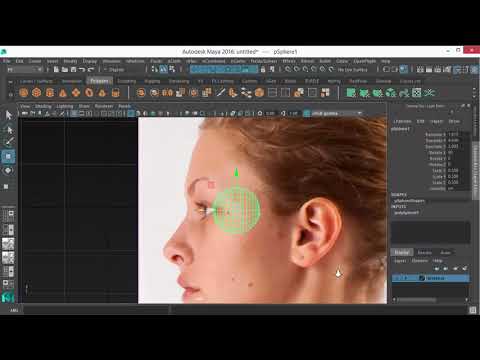Screen dimensions: 480x360
Task: Switch to the Render layer tab
Action: tap(425, 252)
